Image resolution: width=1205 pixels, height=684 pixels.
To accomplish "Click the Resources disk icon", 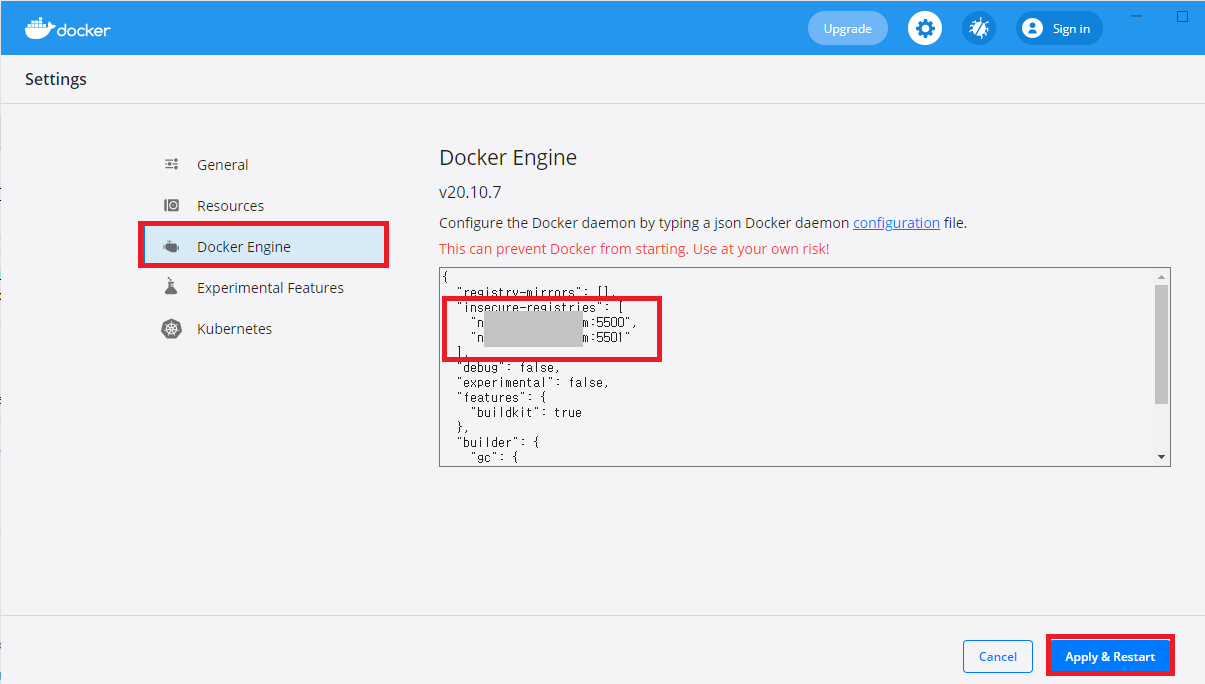I will point(172,205).
